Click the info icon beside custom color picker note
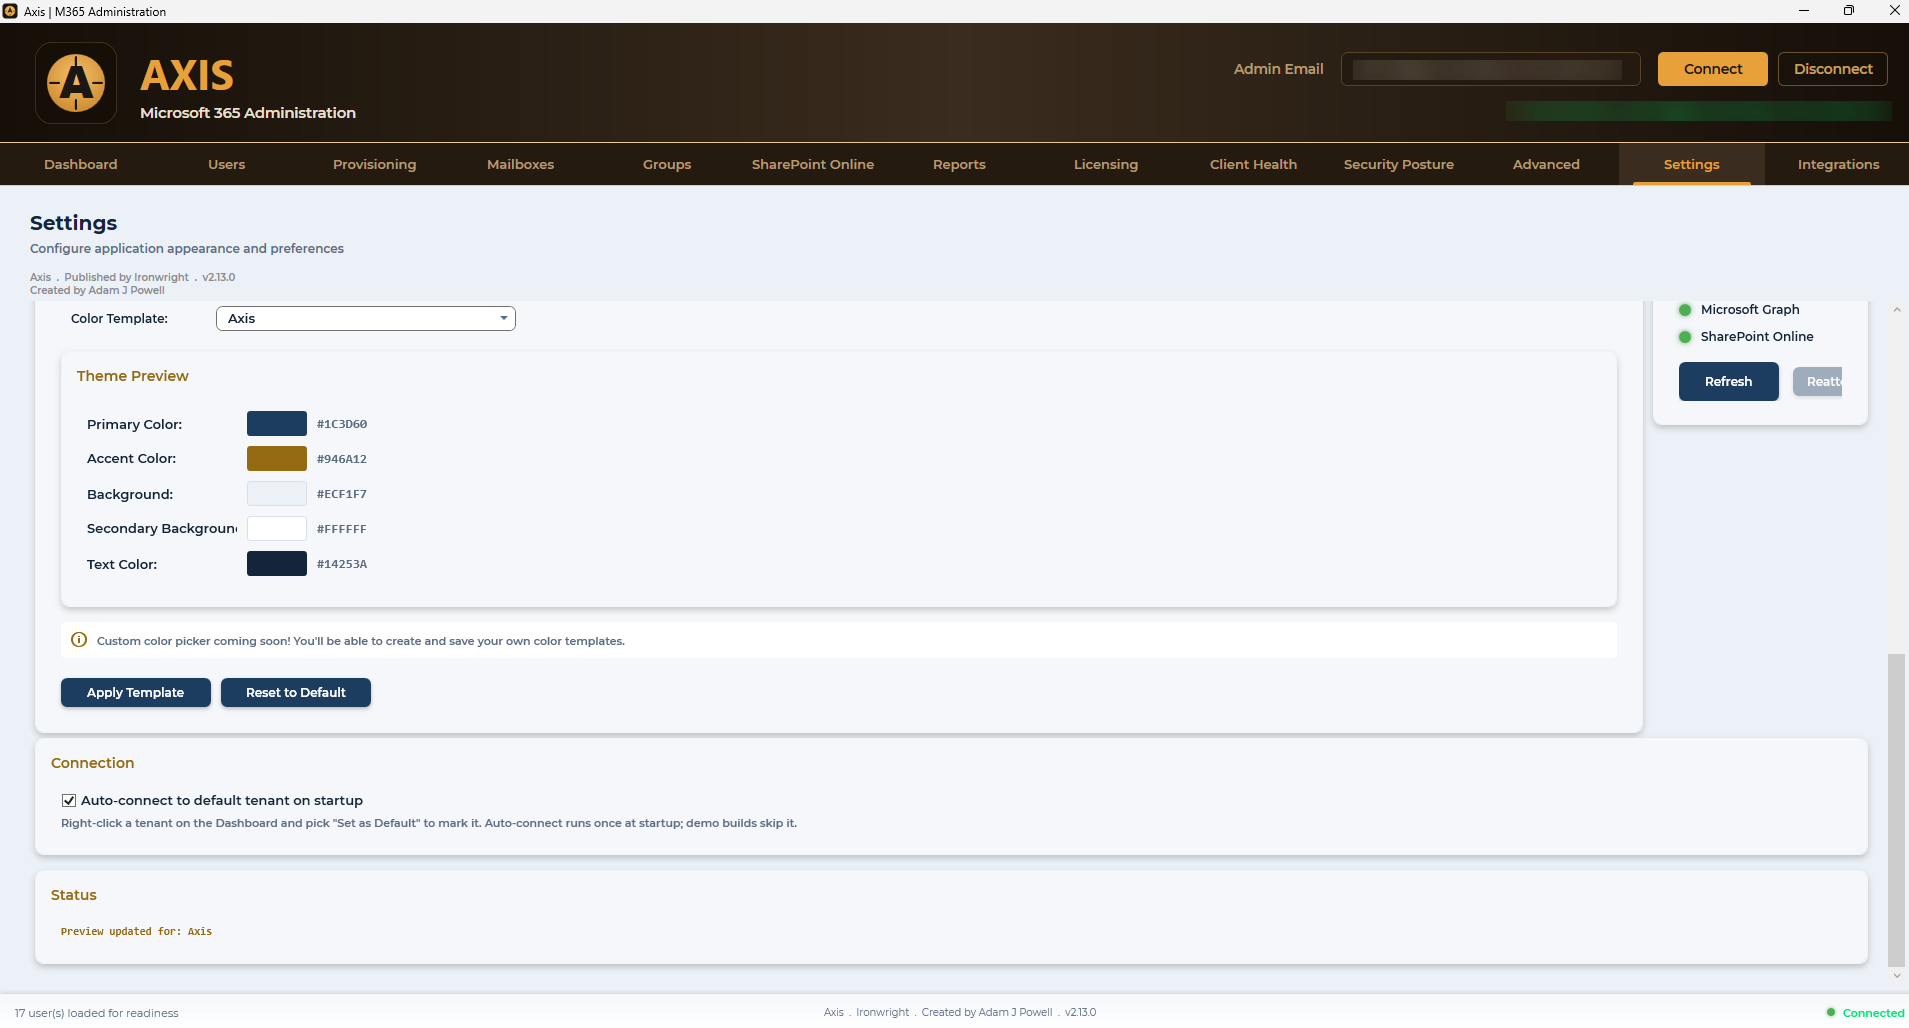This screenshot has width=1909, height=1028. 79,640
